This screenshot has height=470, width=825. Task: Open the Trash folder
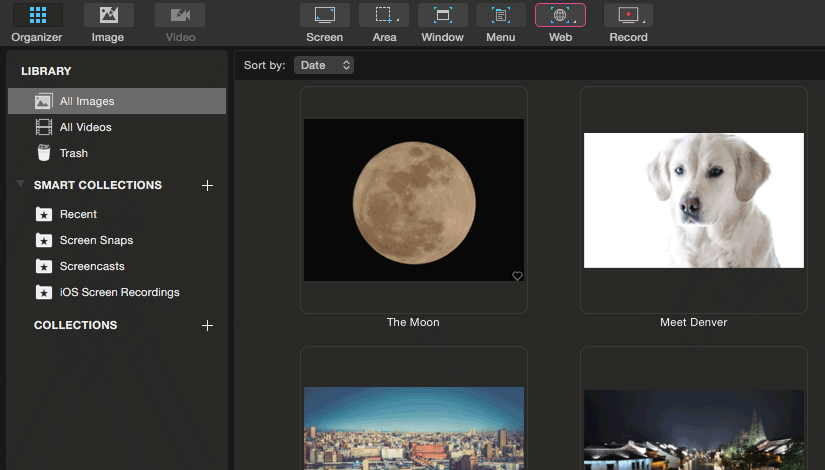pyautogui.click(x=117, y=153)
